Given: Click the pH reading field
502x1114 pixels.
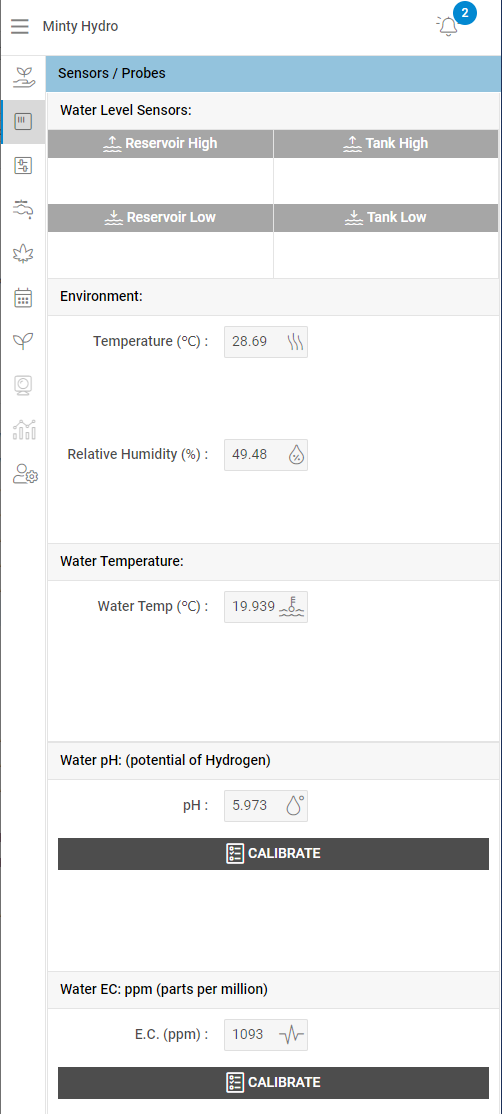Looking at the screenshot, I should pyautogui.click(x=266, y=806).
